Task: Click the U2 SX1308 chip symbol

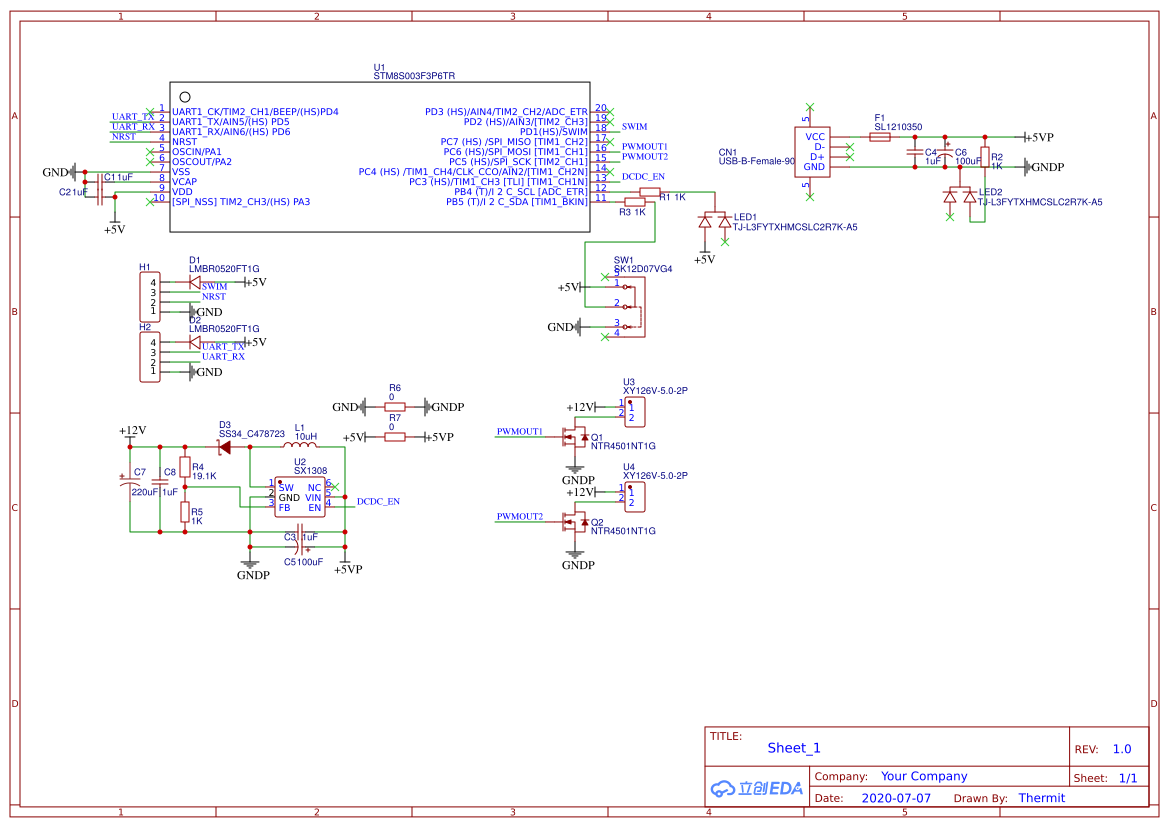Action: click(299, 497)
